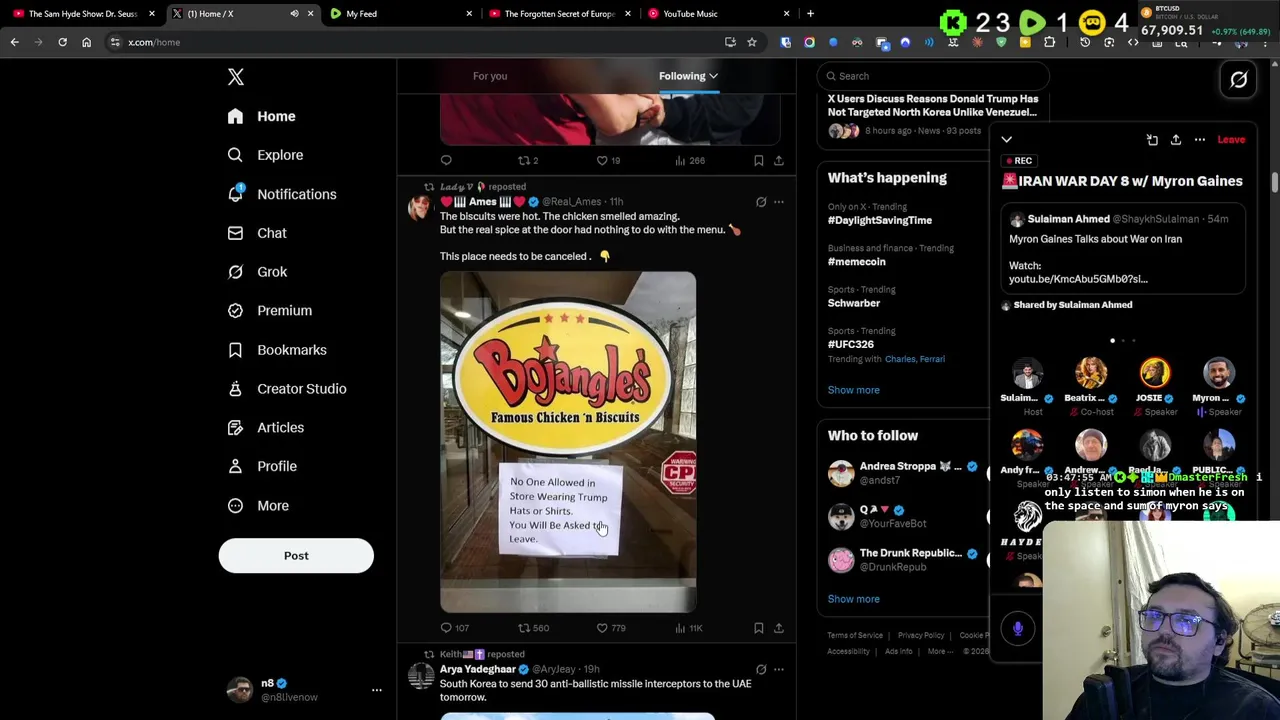The width and height of the screenshot is (1280, 720).
Task: Switch to the For you tab
Action: (490, 76)
